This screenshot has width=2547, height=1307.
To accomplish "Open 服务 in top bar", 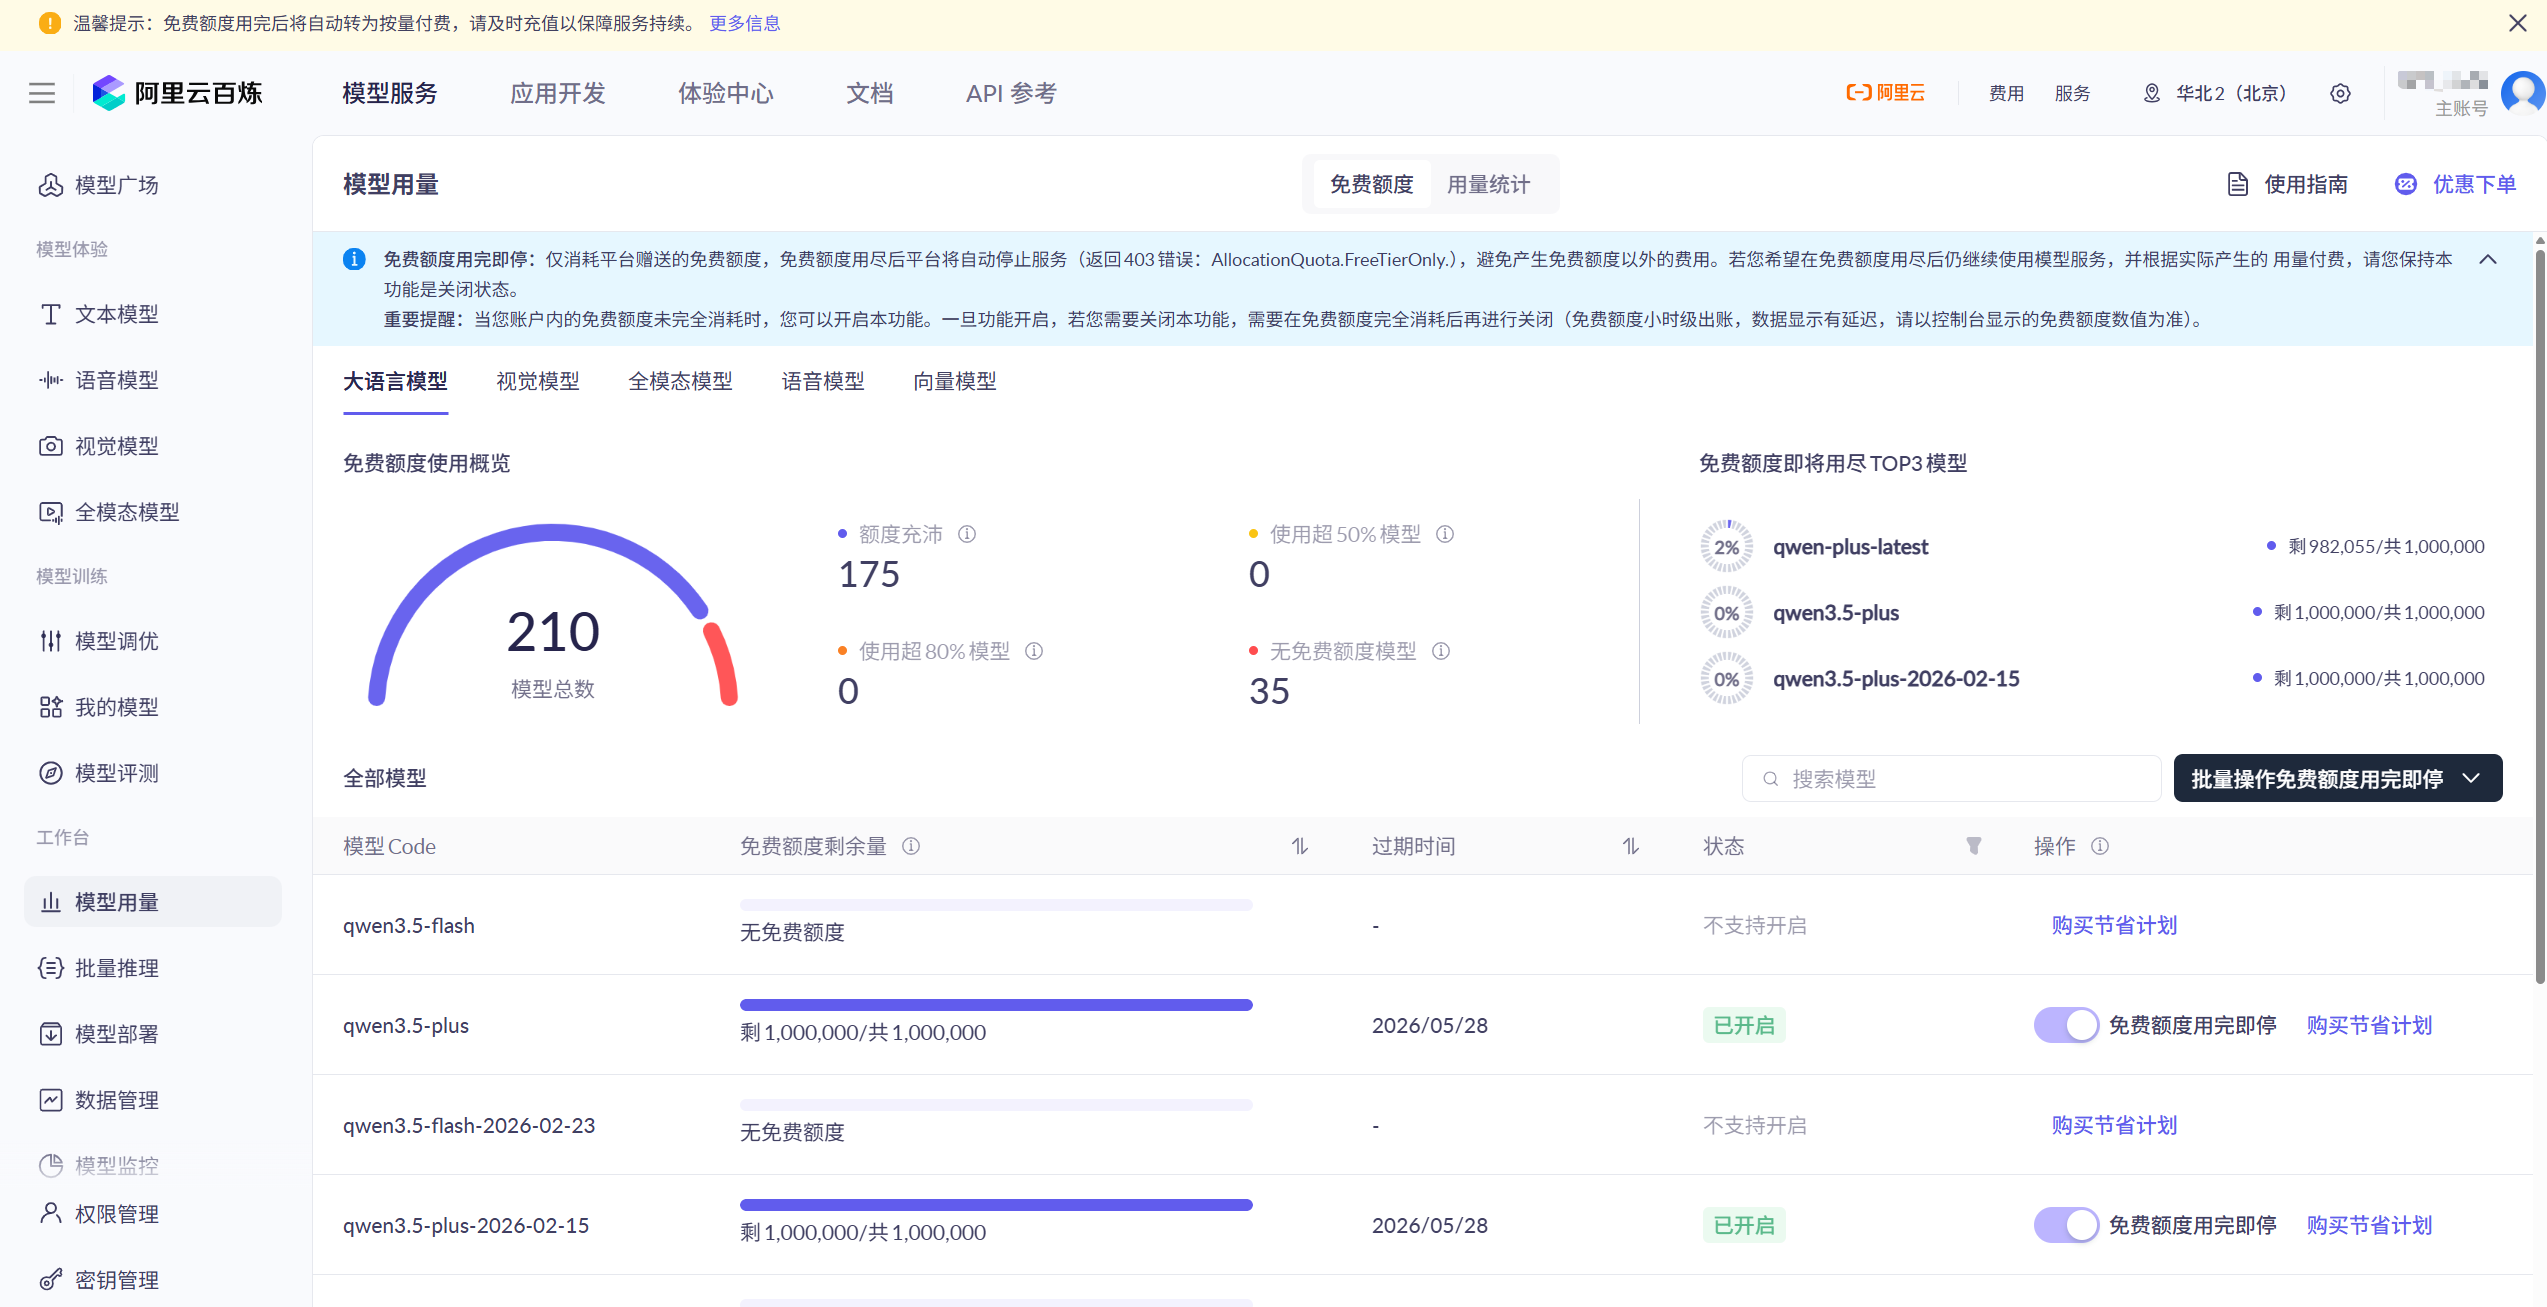I will [2073, 93].
